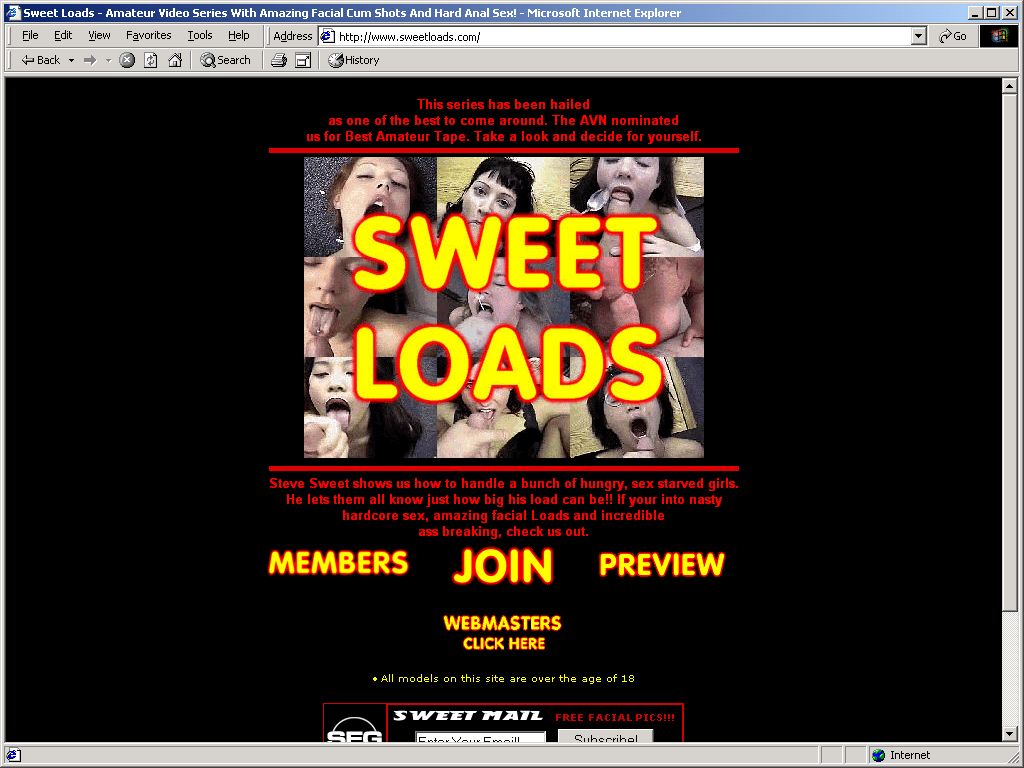Click the vertical scrollbar down arrow
1024x768 pixels.
pos(1009,734)
